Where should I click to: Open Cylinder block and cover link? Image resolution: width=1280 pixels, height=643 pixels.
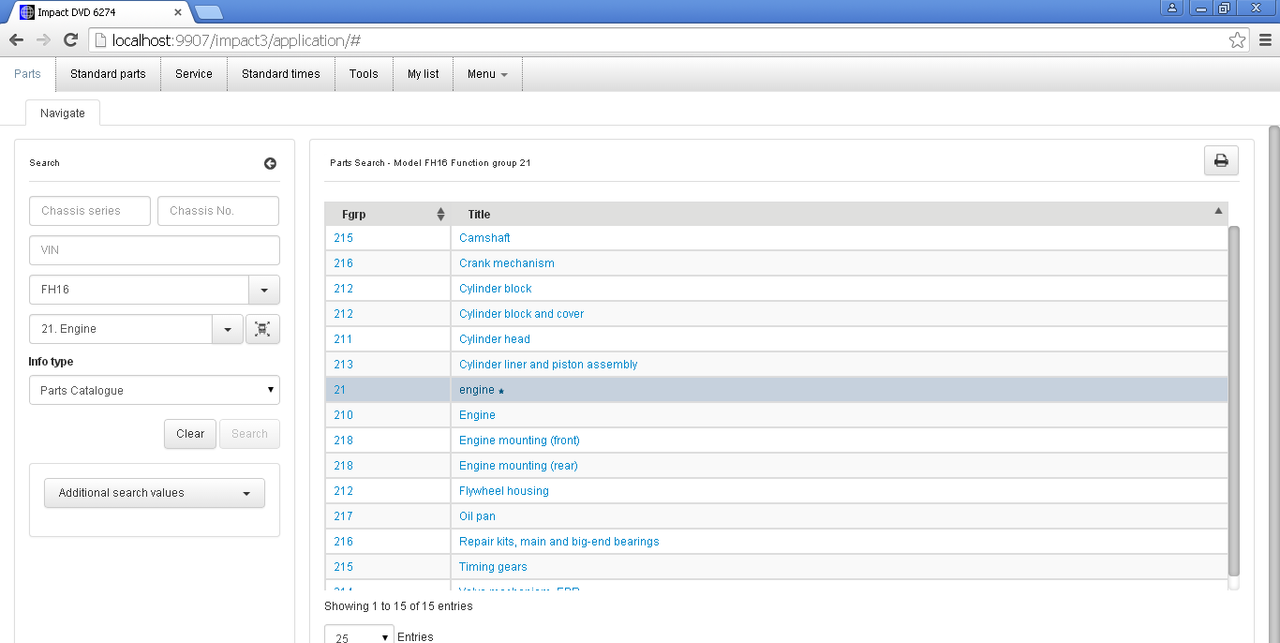click(x=522, y=314)
